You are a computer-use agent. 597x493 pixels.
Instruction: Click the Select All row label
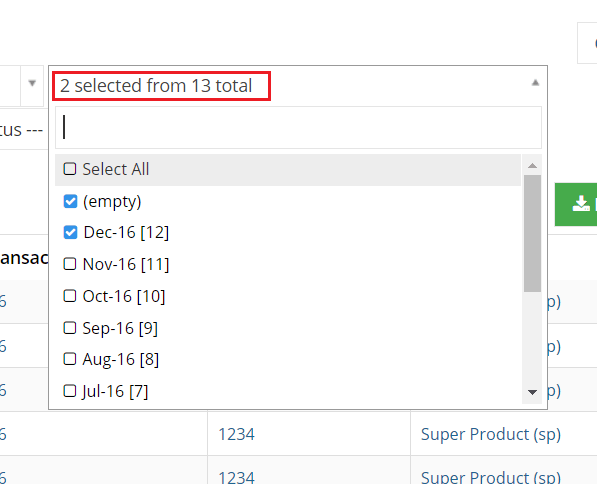pos(116,169)
